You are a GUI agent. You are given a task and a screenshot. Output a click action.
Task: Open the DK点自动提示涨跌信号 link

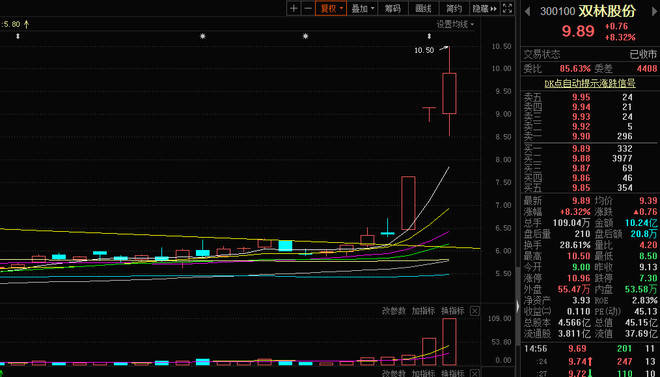pyautogui.click(x=590, y=83)
